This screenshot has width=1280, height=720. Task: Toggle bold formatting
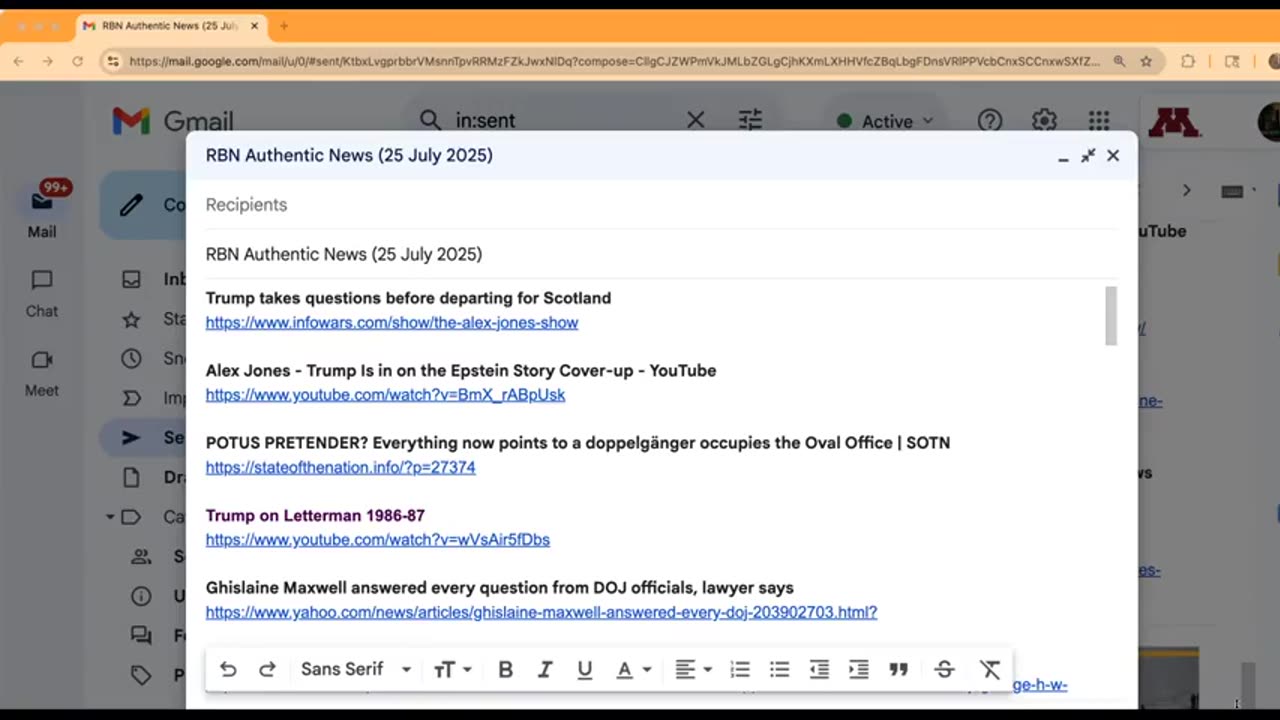point(505,669)
